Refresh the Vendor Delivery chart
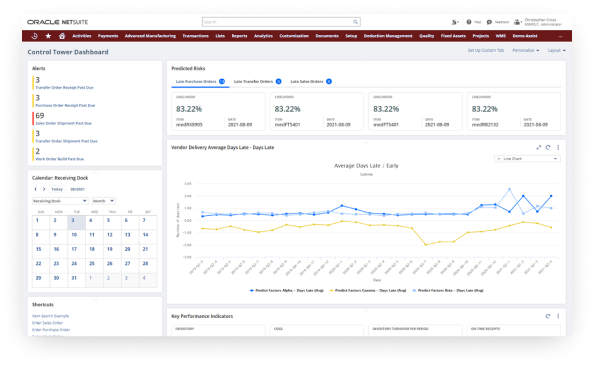Screen dimensions: 594x367 548,147
